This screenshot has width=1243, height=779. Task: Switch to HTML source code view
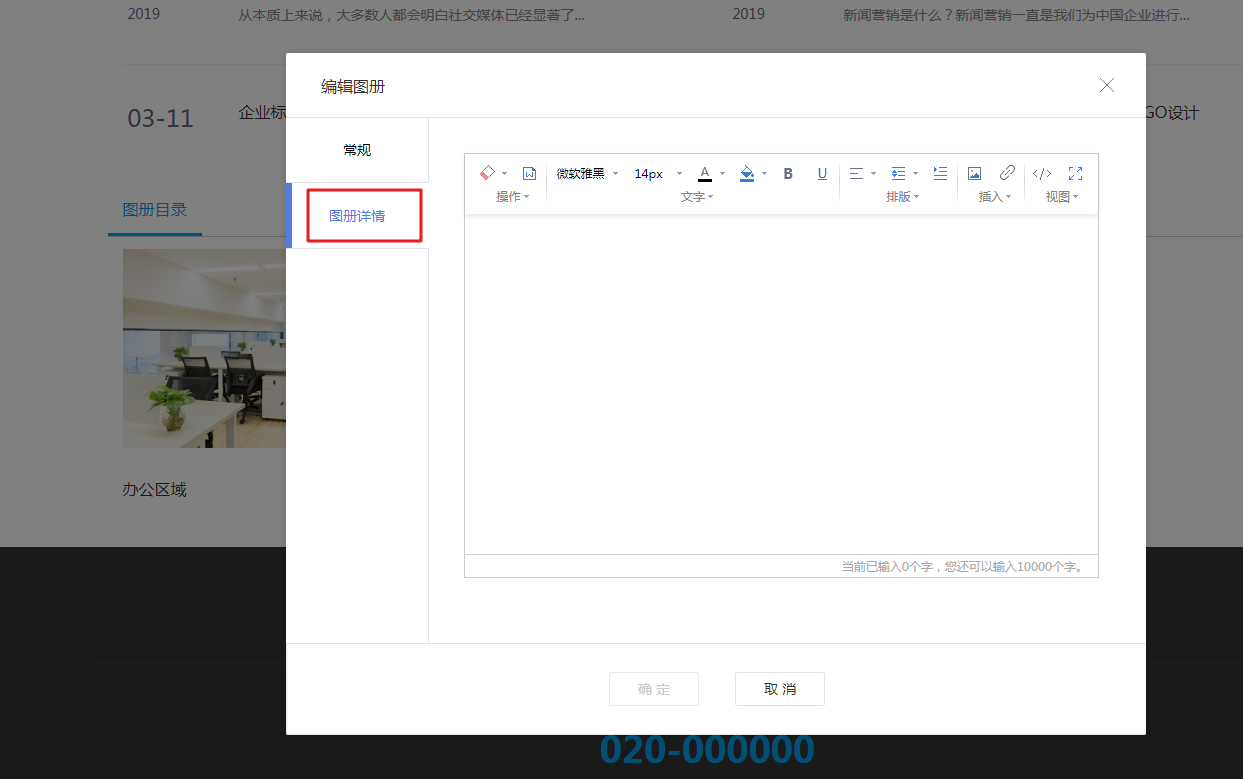pyautogui.click(x=1042, y=173)
